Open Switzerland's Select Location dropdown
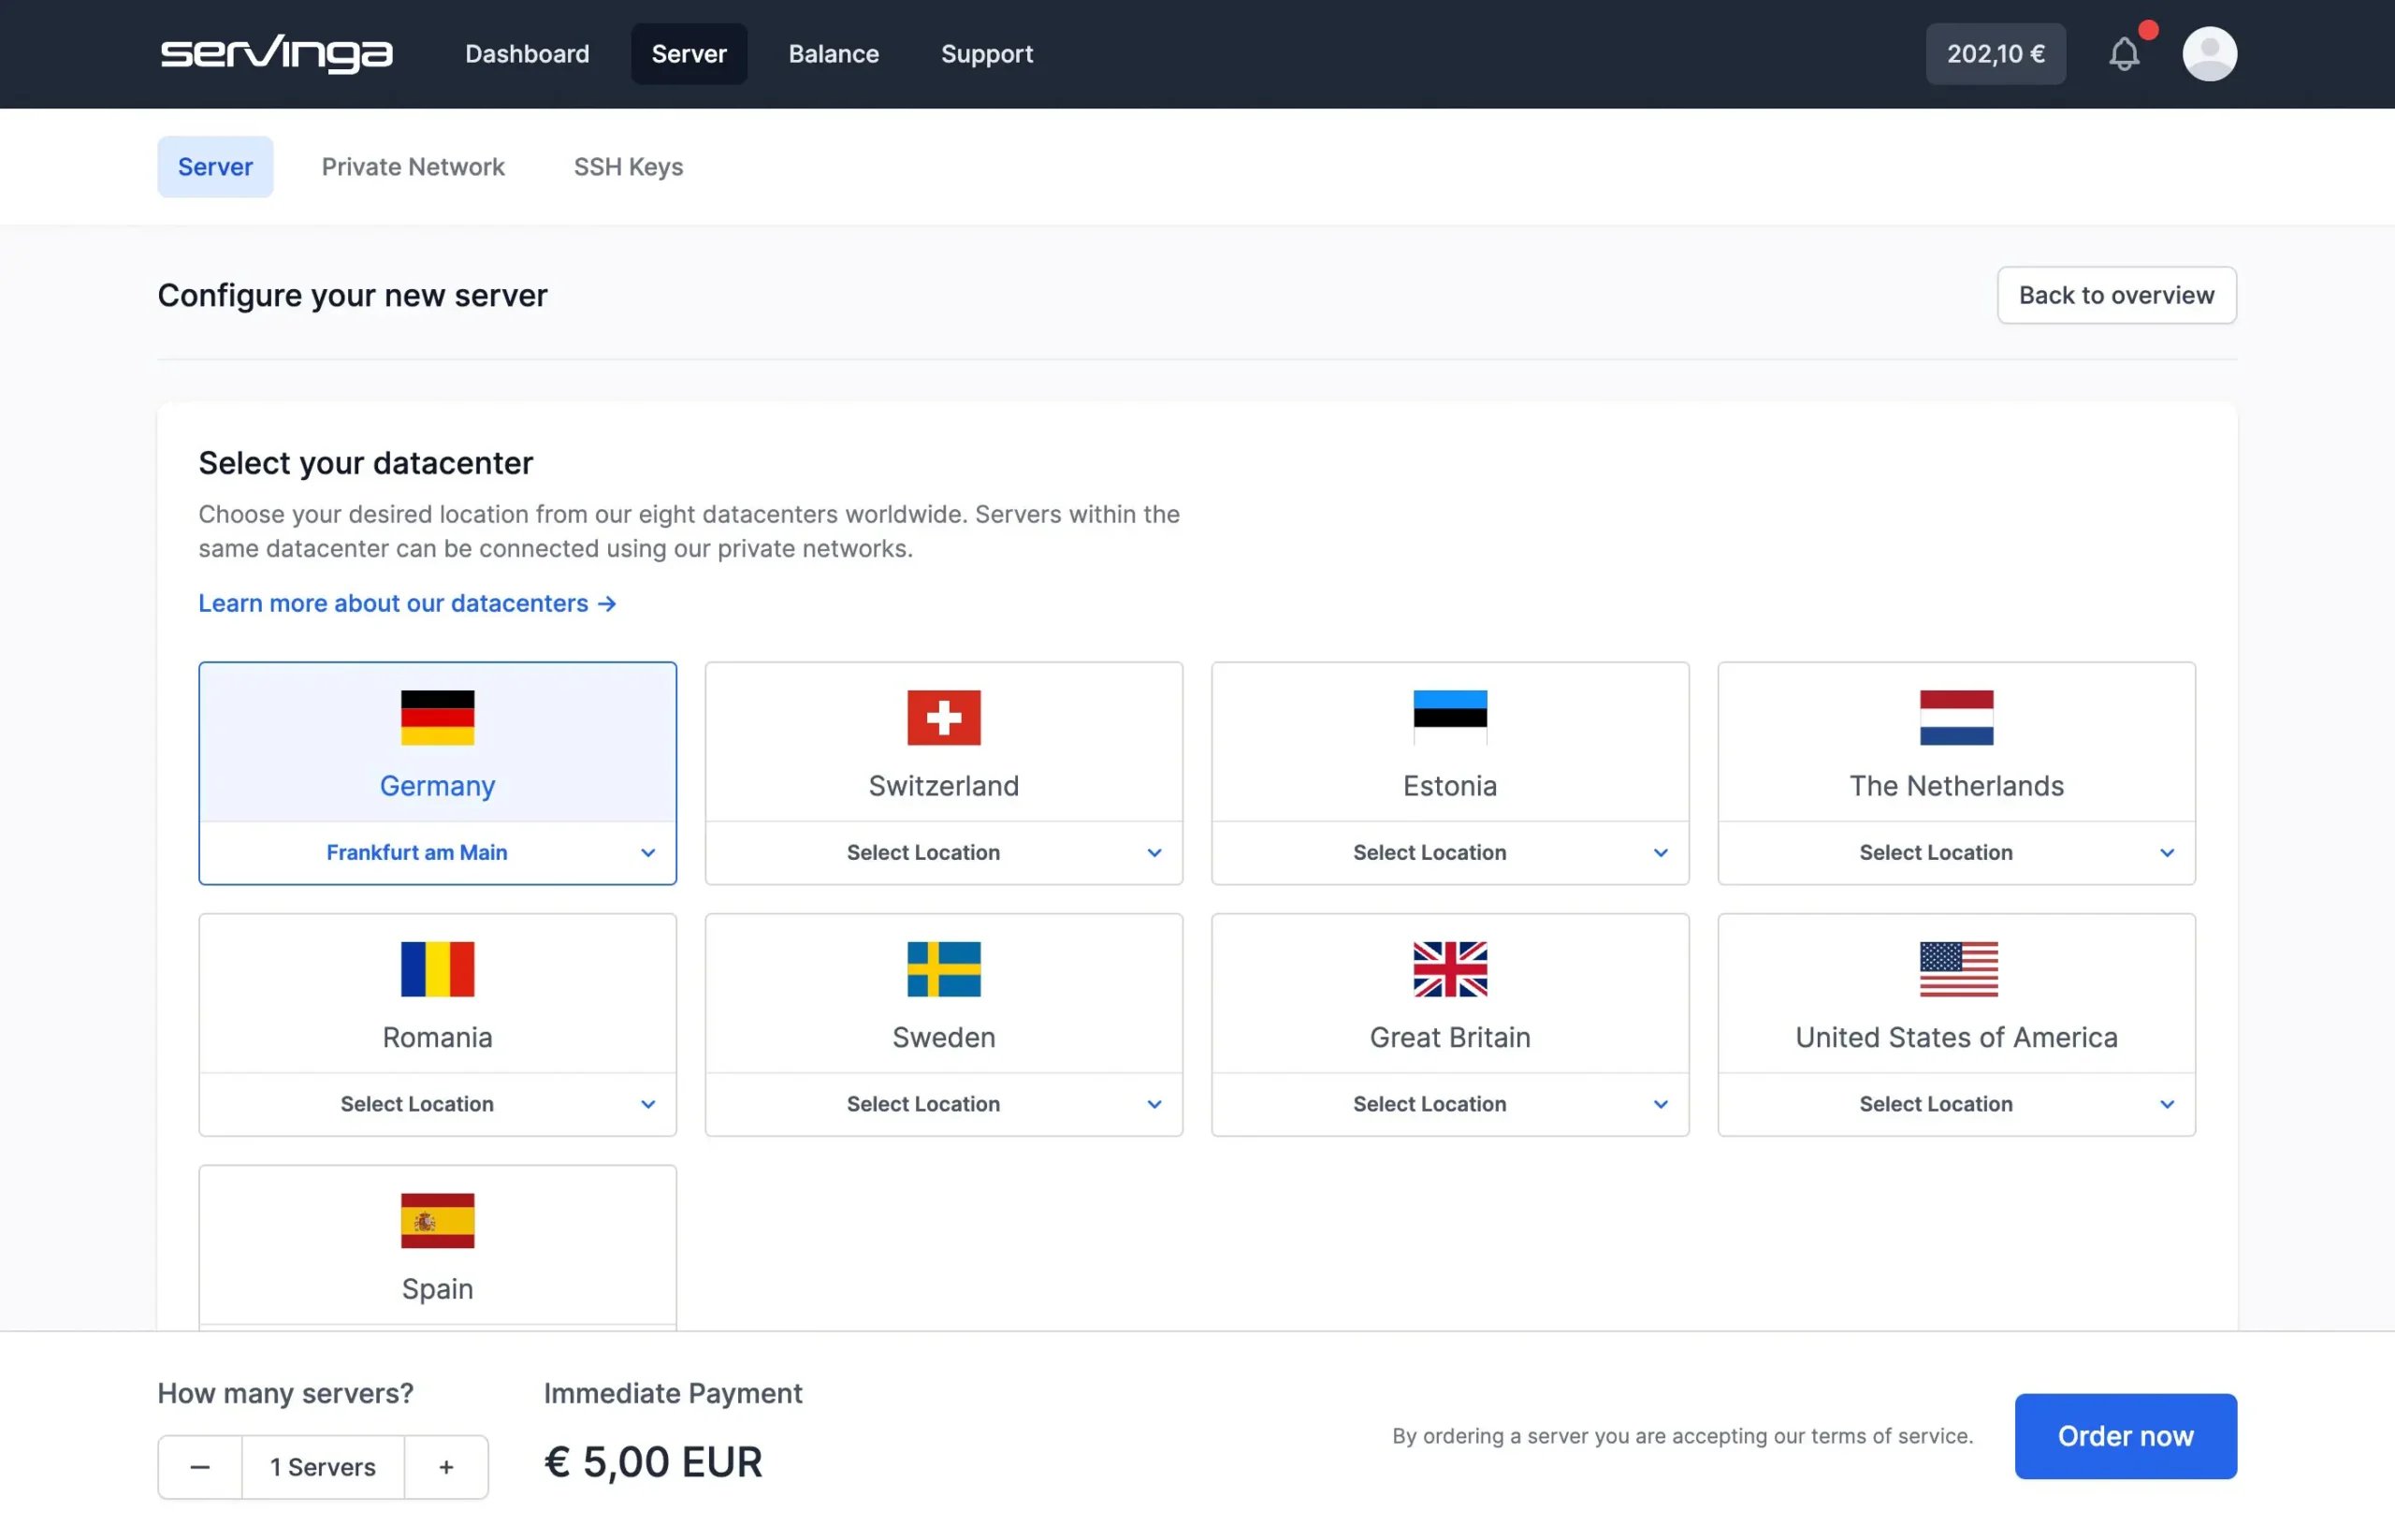Image resolution: width=2395 pixels, height=1540 pixels. tap(944, 853)
